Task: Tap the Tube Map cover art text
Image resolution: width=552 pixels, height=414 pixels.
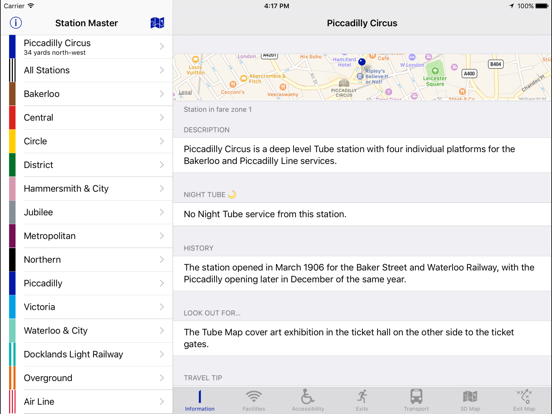Action: coord(349,338)
